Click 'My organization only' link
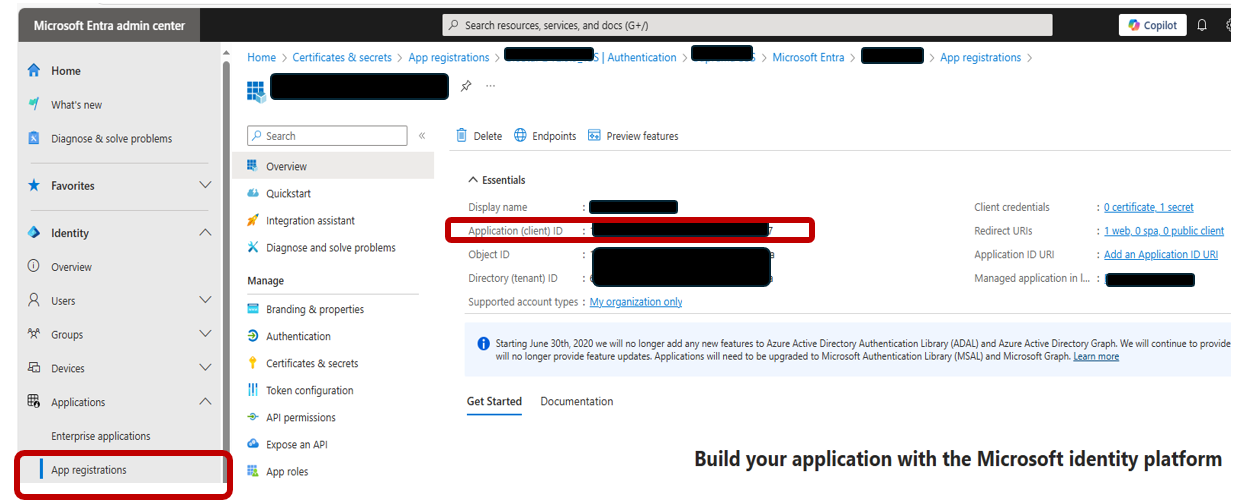Viewport: 1236px width, 502px height. 636,302
